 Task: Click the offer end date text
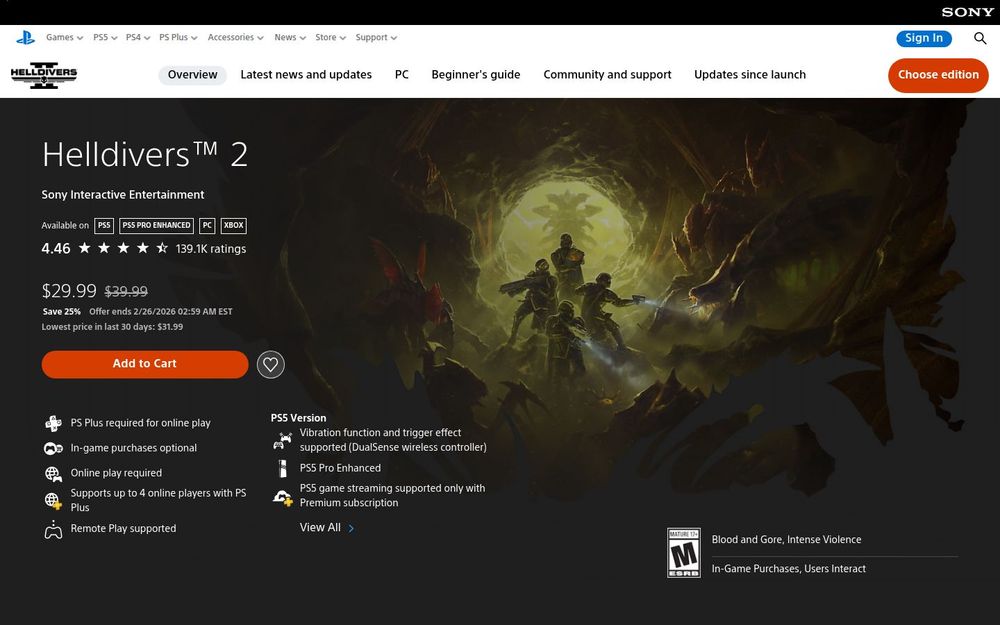(x=161, y=312)
